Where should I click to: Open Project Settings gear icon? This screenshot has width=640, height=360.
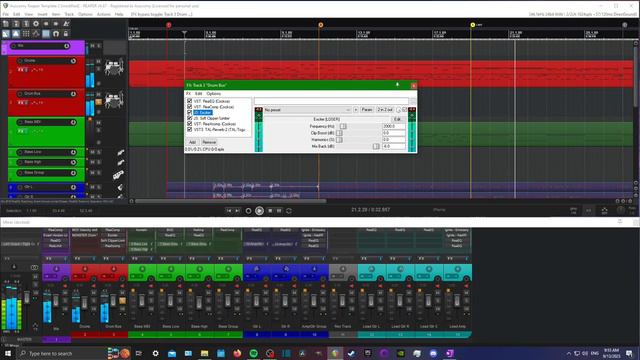tap(36, 24)
